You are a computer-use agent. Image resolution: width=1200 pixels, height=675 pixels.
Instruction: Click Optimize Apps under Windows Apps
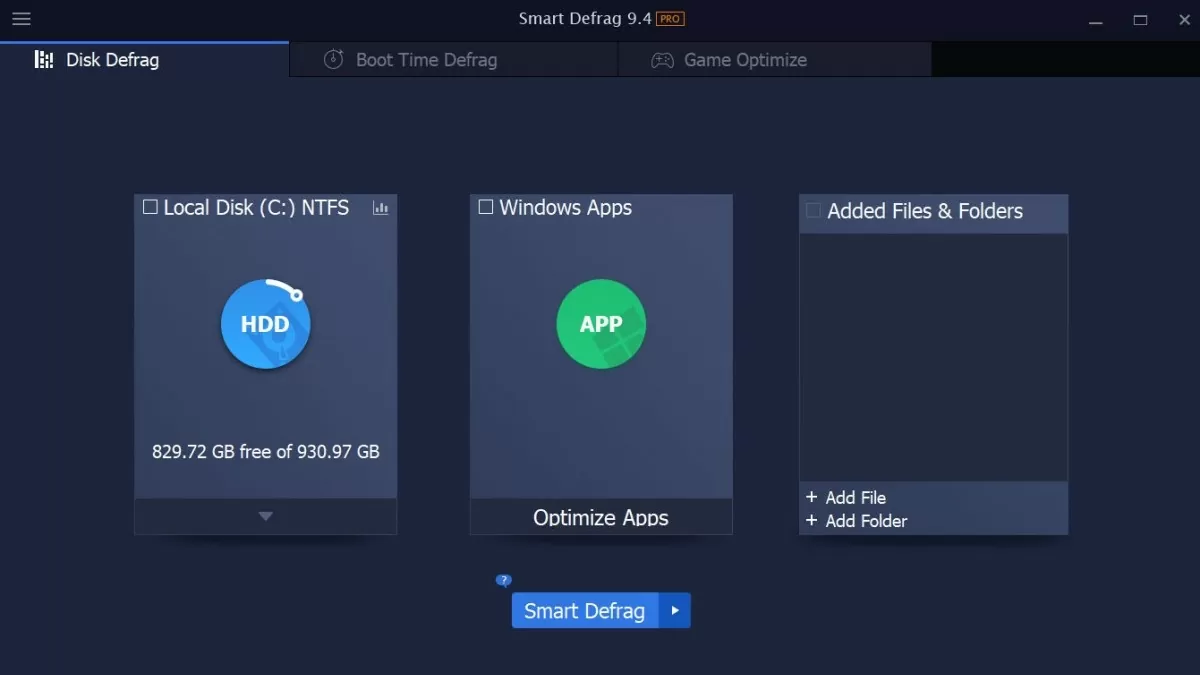(x=600, y=517)
